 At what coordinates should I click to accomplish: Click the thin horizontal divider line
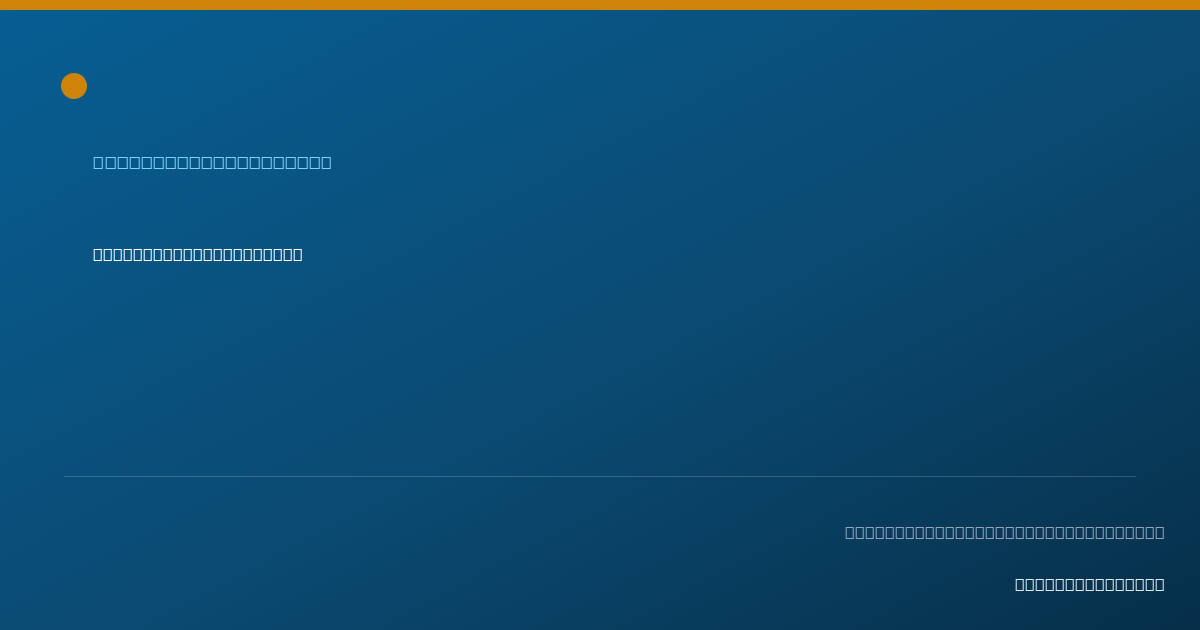(x=600, y=476)
